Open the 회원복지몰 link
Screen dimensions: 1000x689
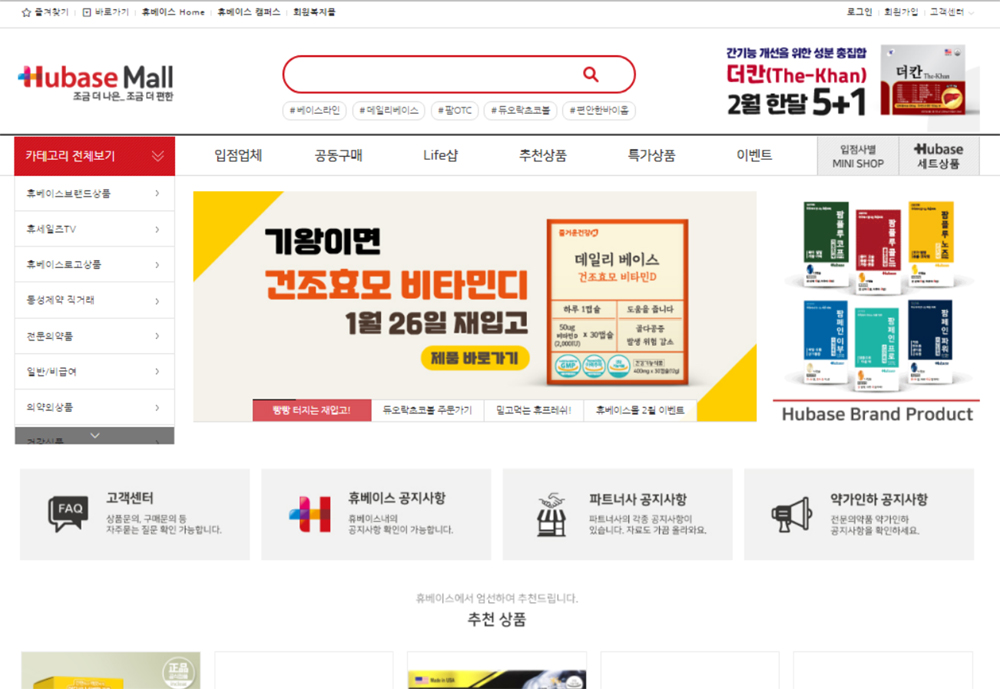[314, 12]
